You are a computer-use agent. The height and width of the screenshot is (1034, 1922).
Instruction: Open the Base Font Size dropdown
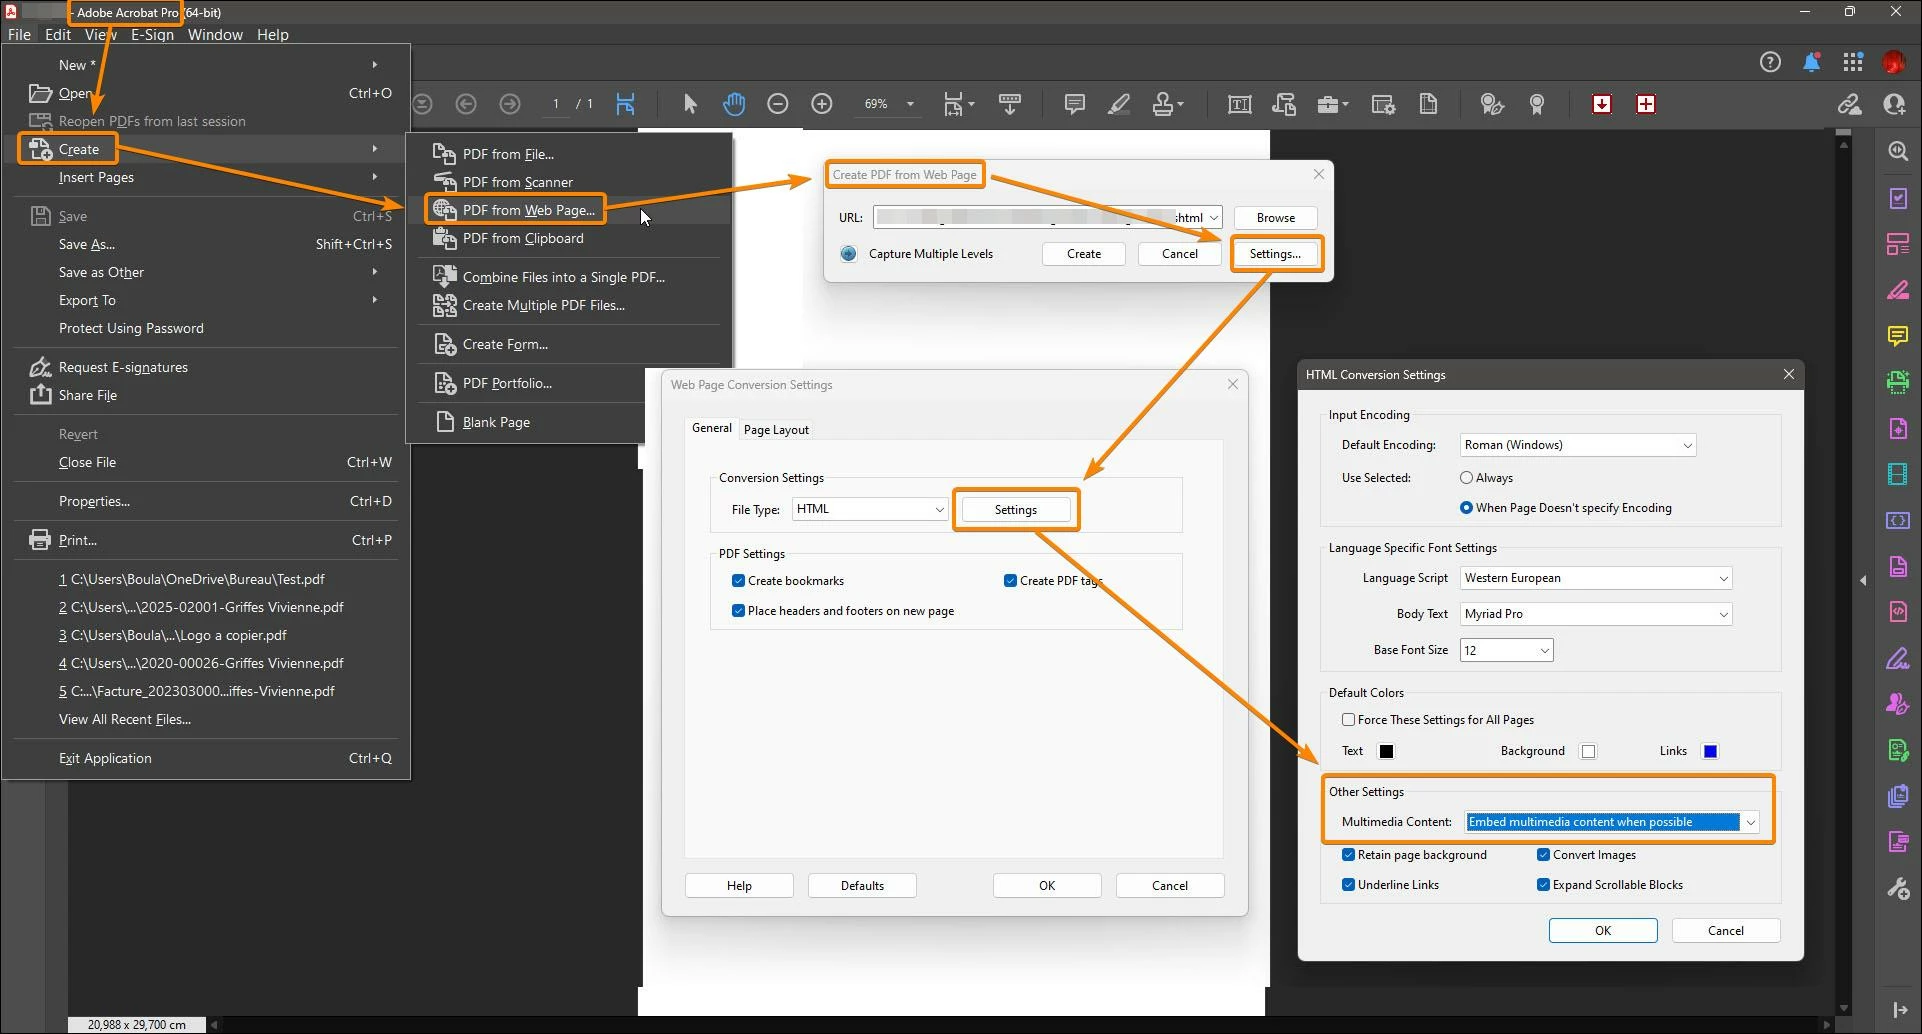point(1506,650)
